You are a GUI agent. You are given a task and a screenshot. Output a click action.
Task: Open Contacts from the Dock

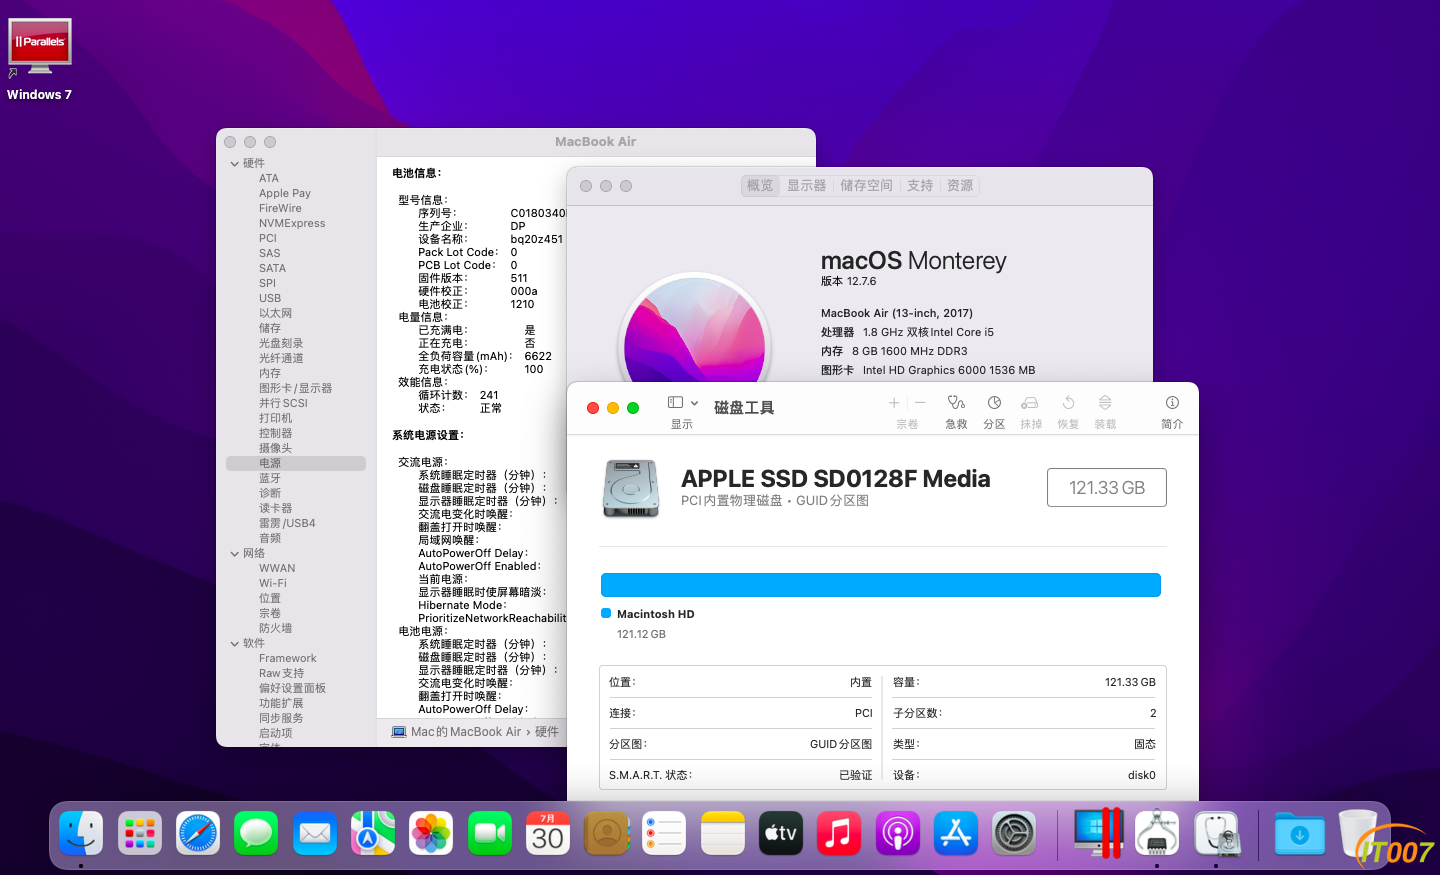pyautogui.click(x=606, y=833)
